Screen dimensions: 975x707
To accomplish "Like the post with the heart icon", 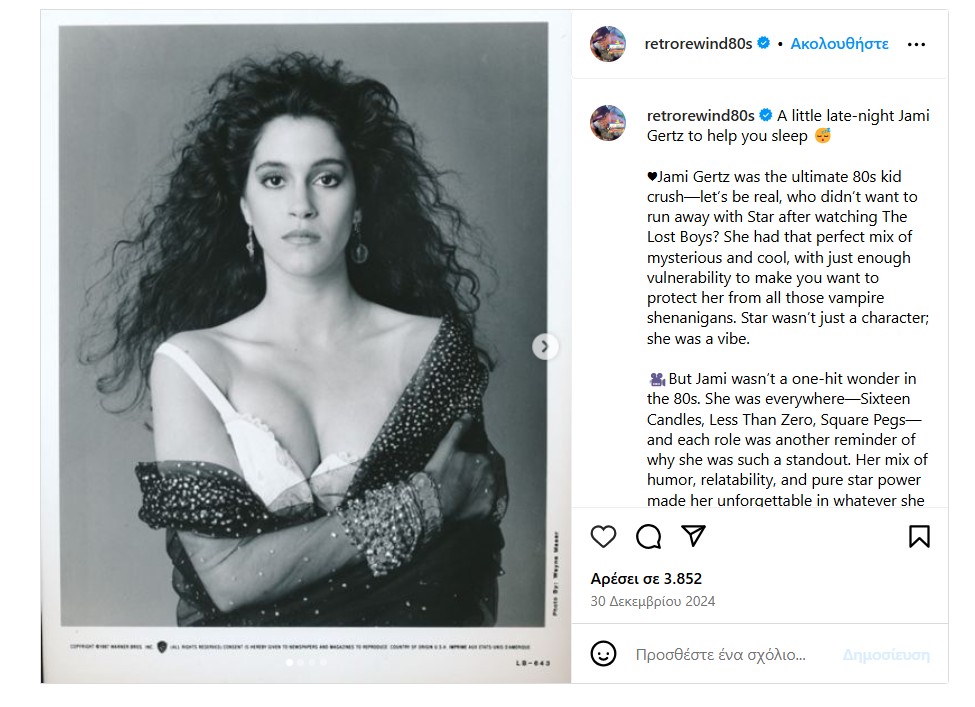I will point(603,537).
